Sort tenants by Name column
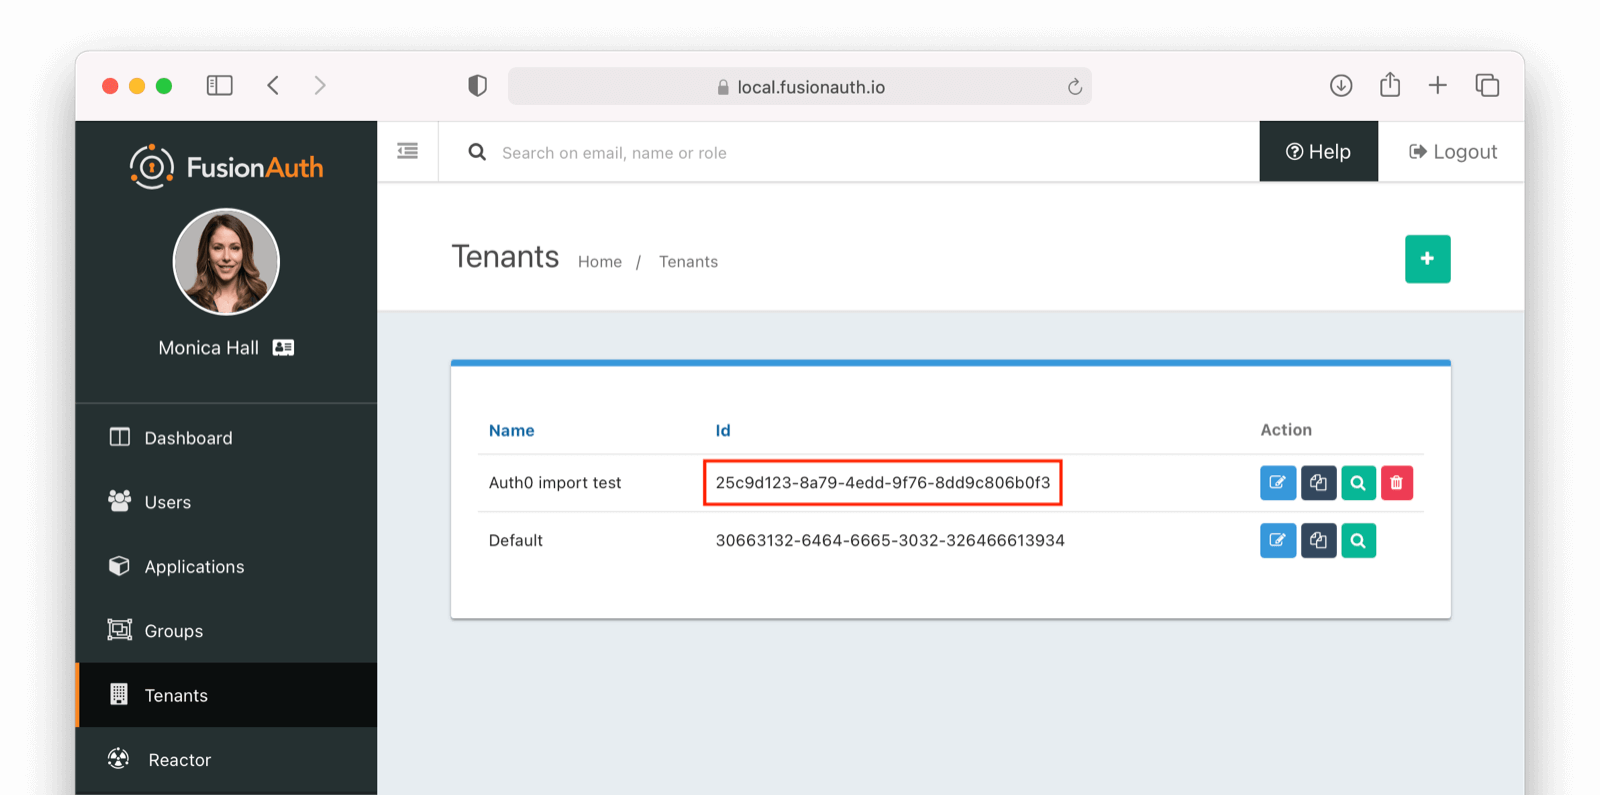The height and width of the screenshot is (795, 1600). pyautogui.click(x=511, y=430)
